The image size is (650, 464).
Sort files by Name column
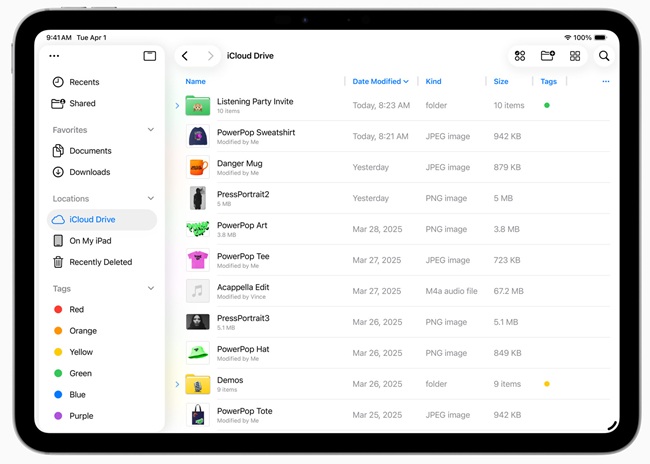pyautogui.click(x=196, y=81)
